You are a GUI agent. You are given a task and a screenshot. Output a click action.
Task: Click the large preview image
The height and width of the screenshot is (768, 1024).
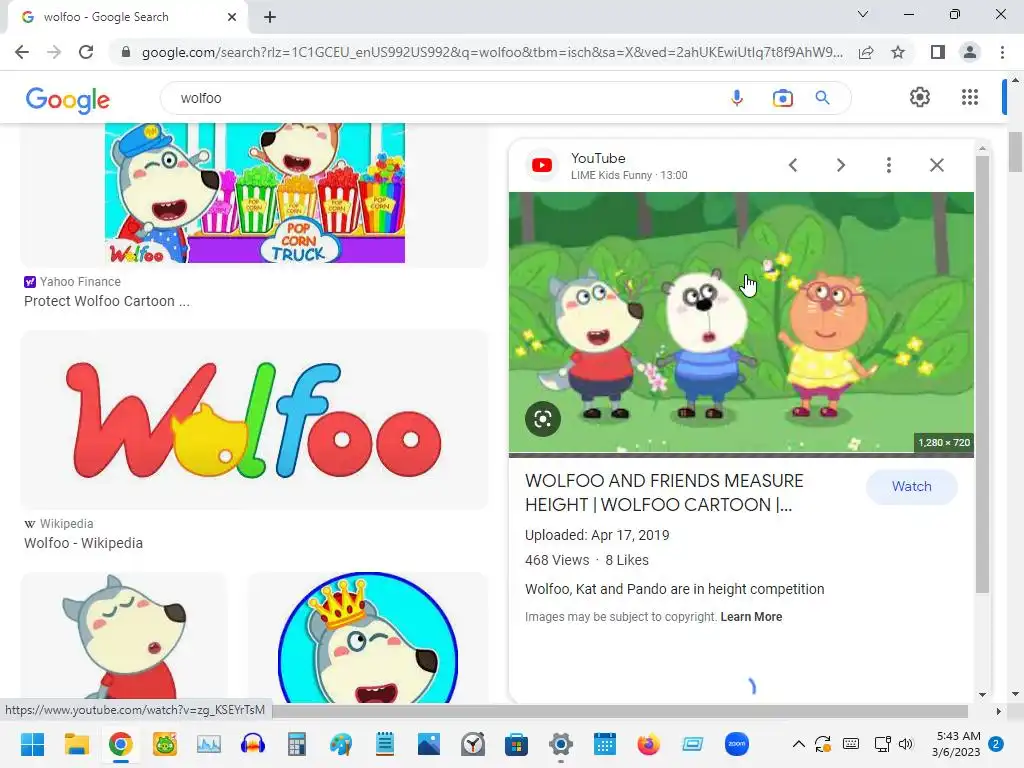741,323
